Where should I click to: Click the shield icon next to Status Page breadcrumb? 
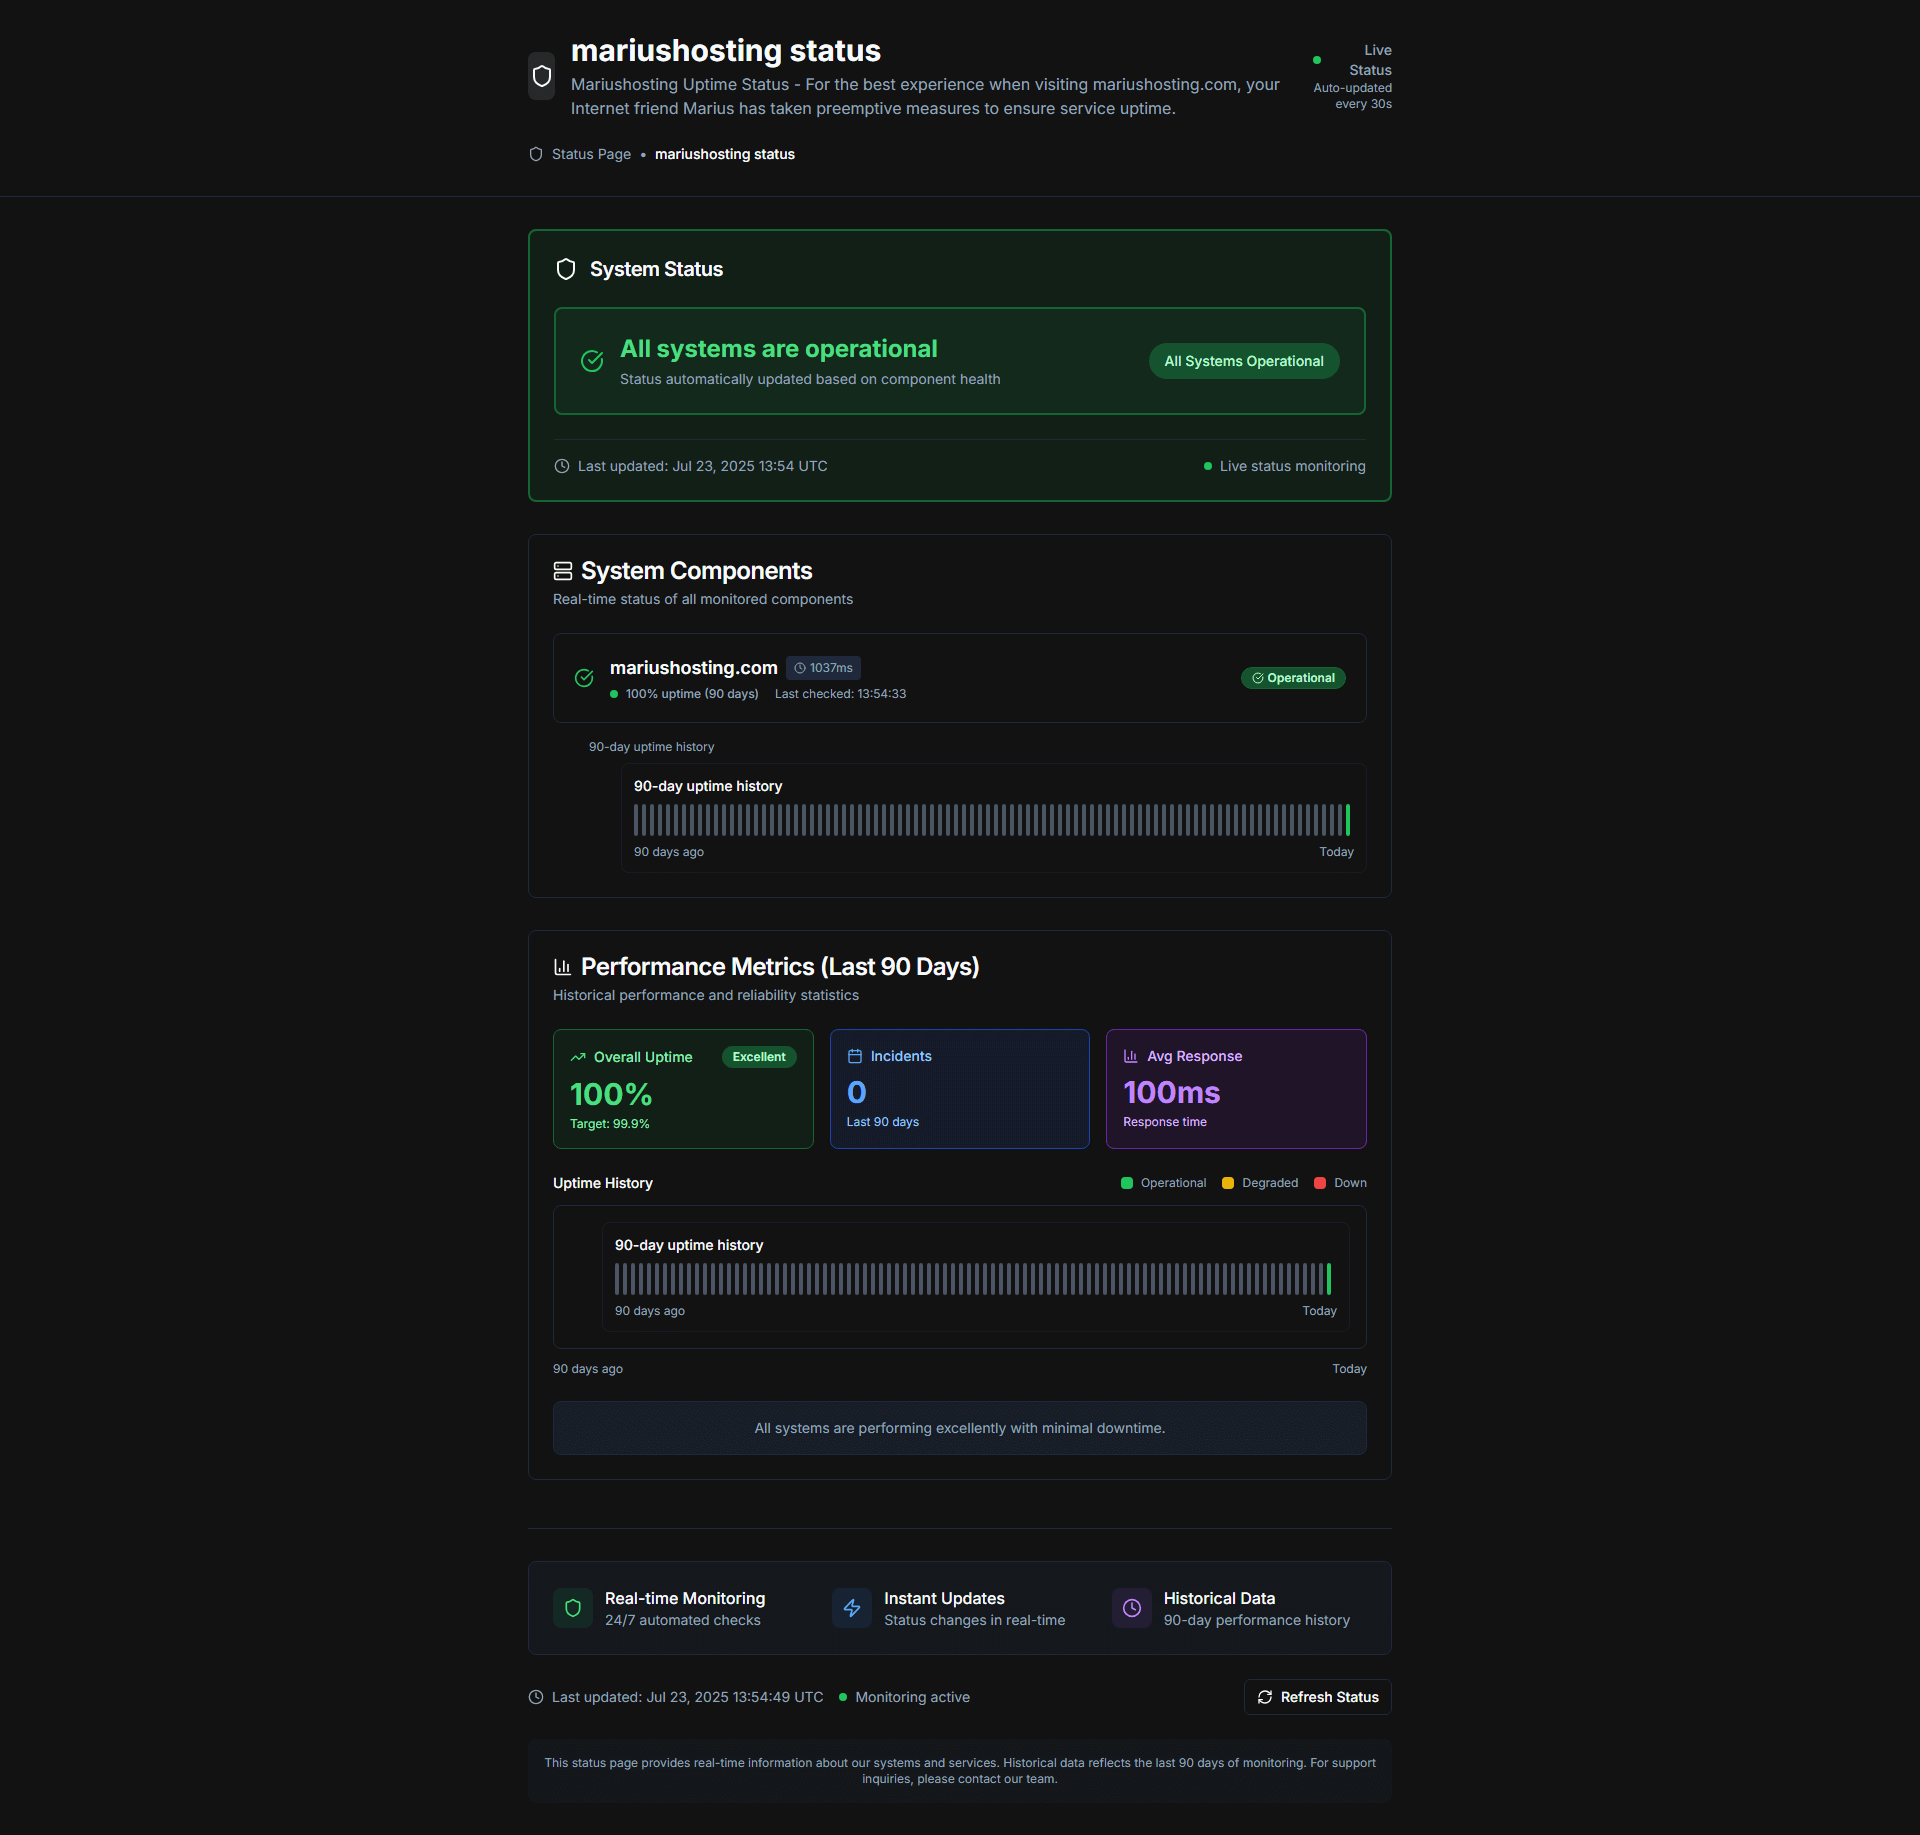point(536,154)
